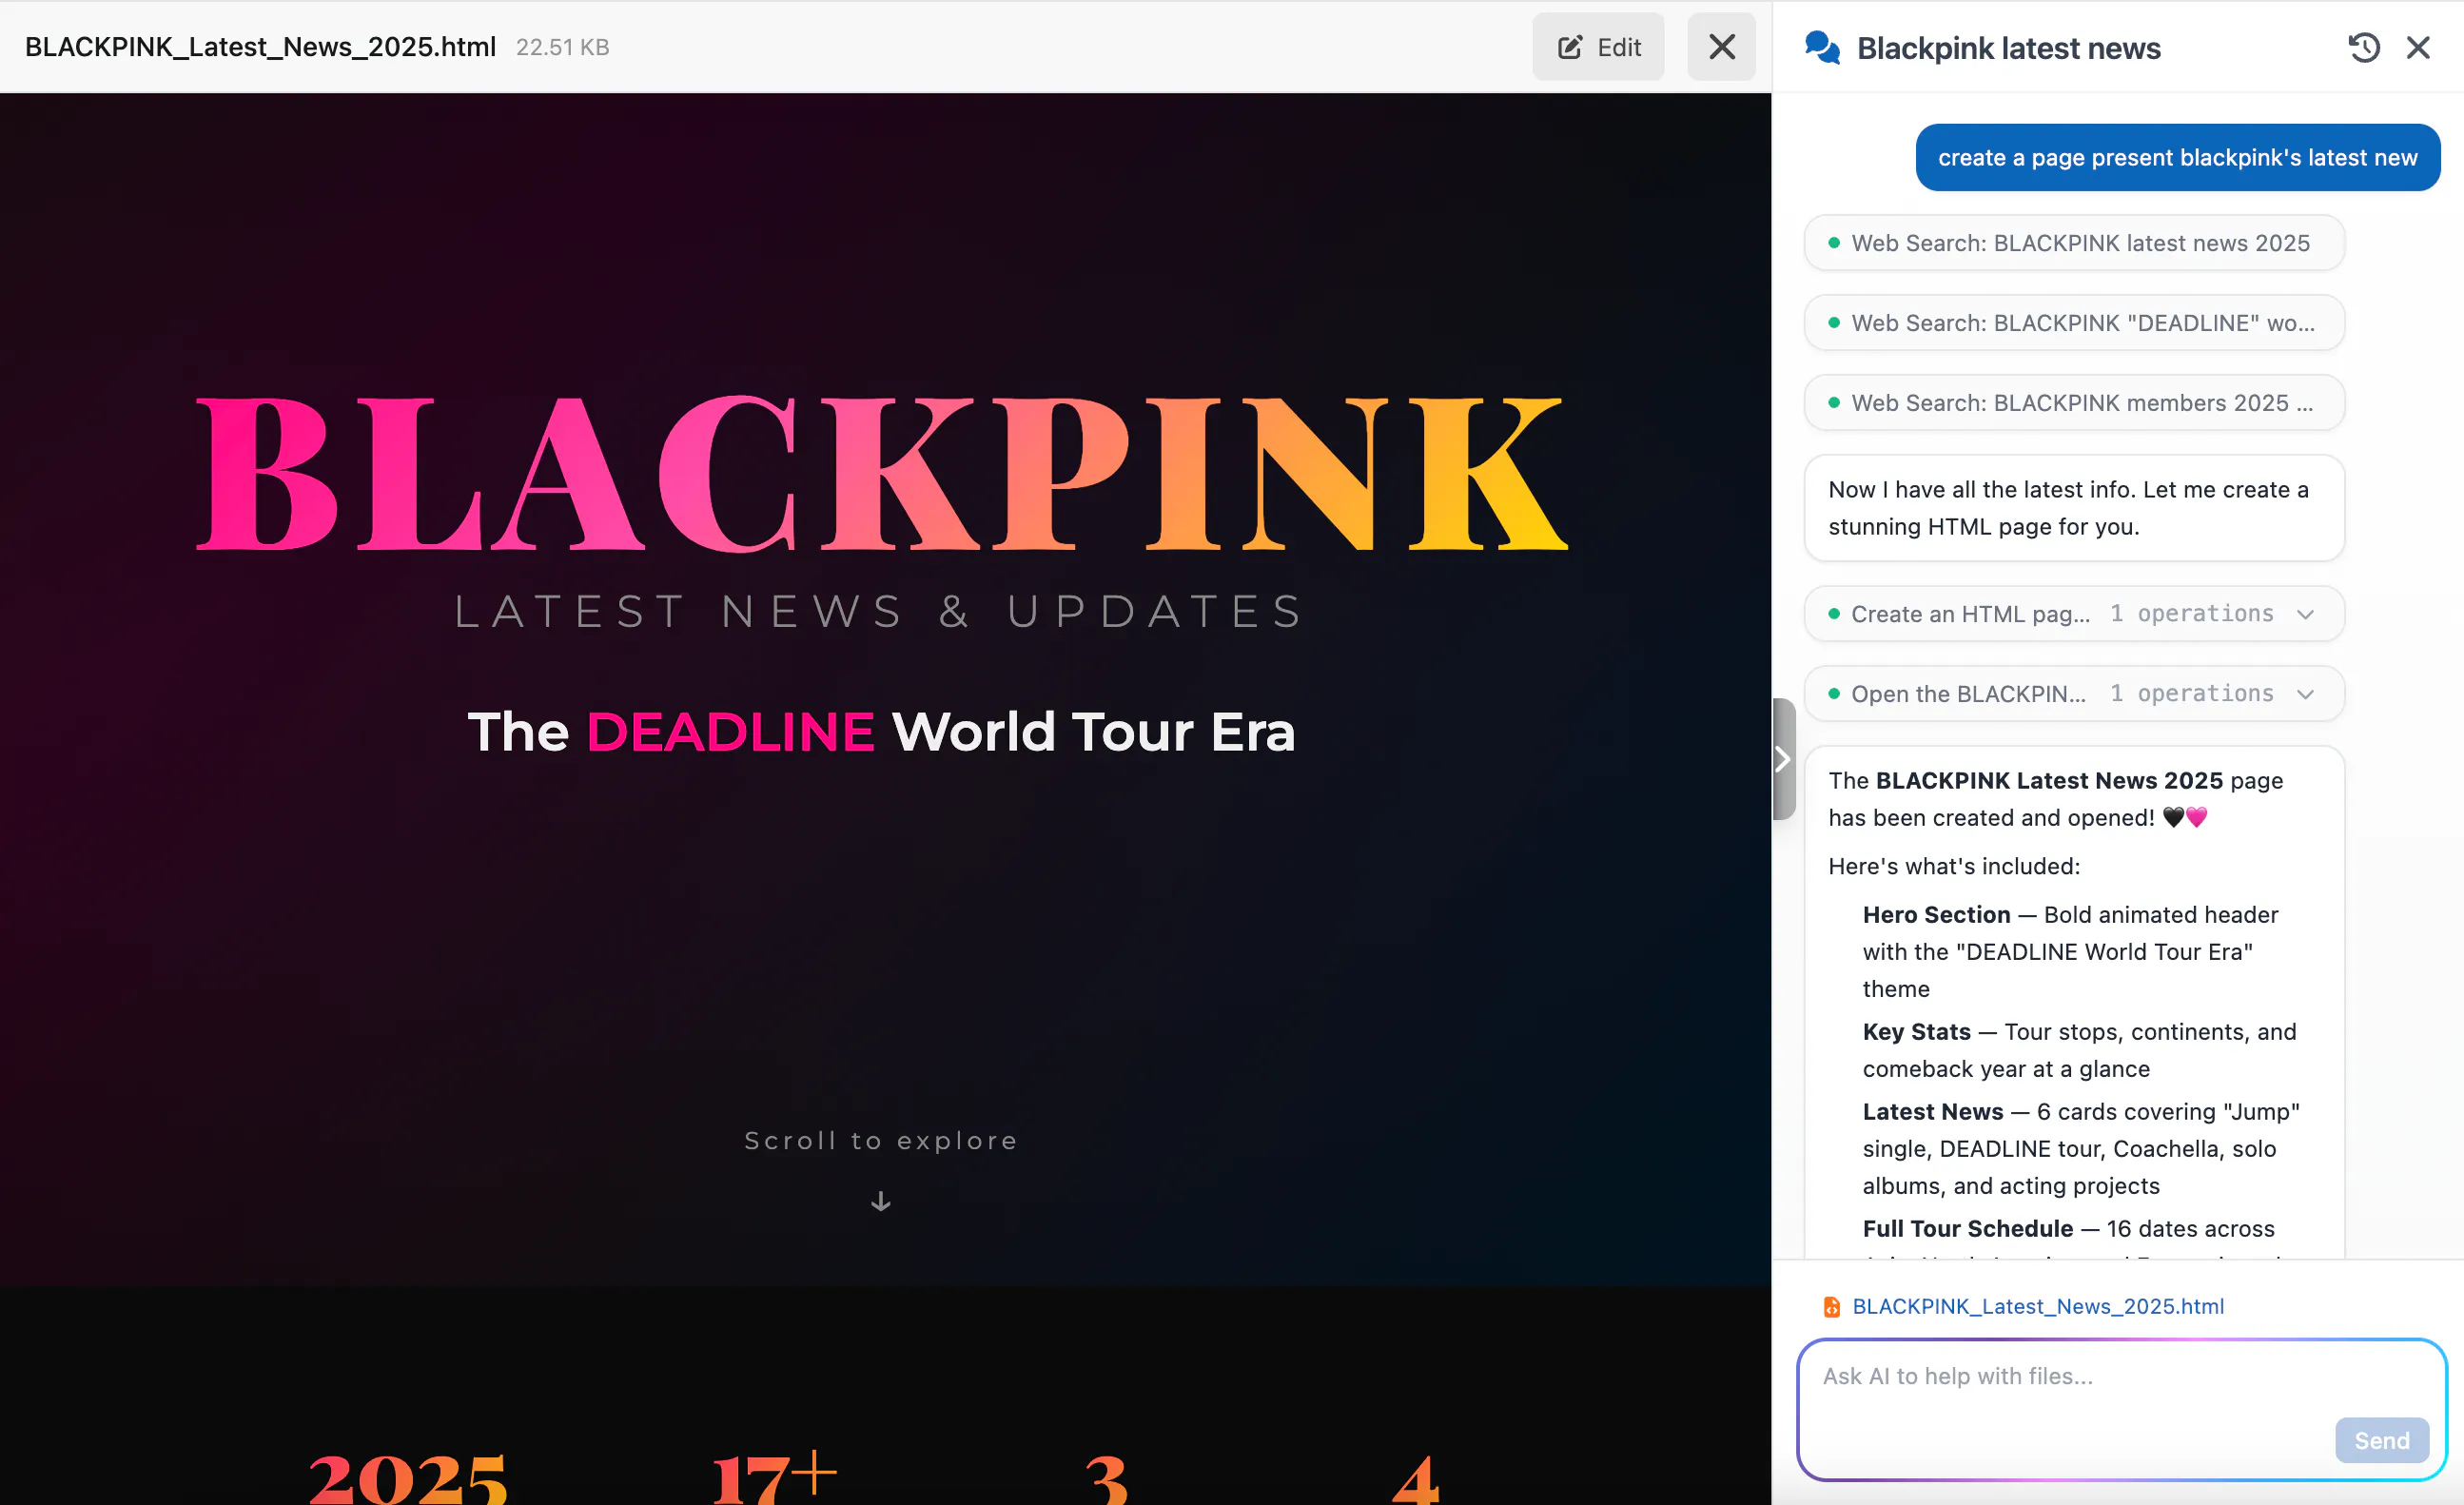This screenshot has height=1505, width=2464.
Task: Close the HTML file preview
Action: tap(1721, 47)
